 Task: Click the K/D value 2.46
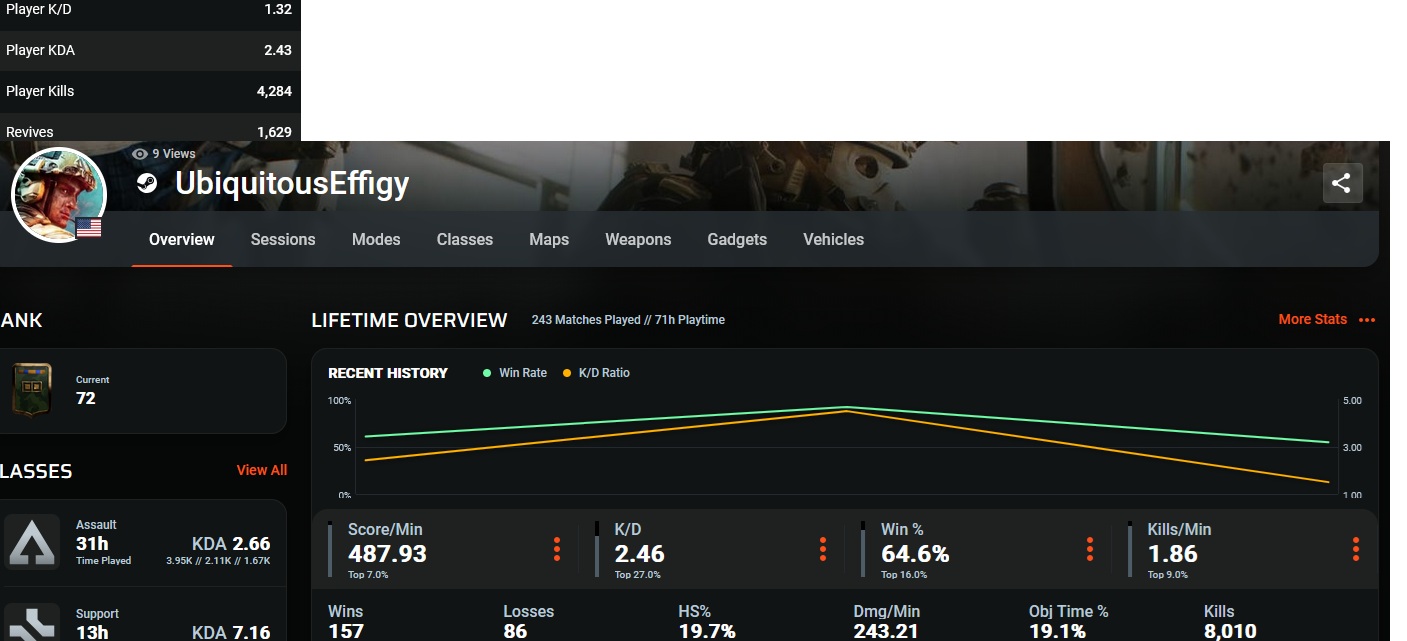[x=639, y=553]
